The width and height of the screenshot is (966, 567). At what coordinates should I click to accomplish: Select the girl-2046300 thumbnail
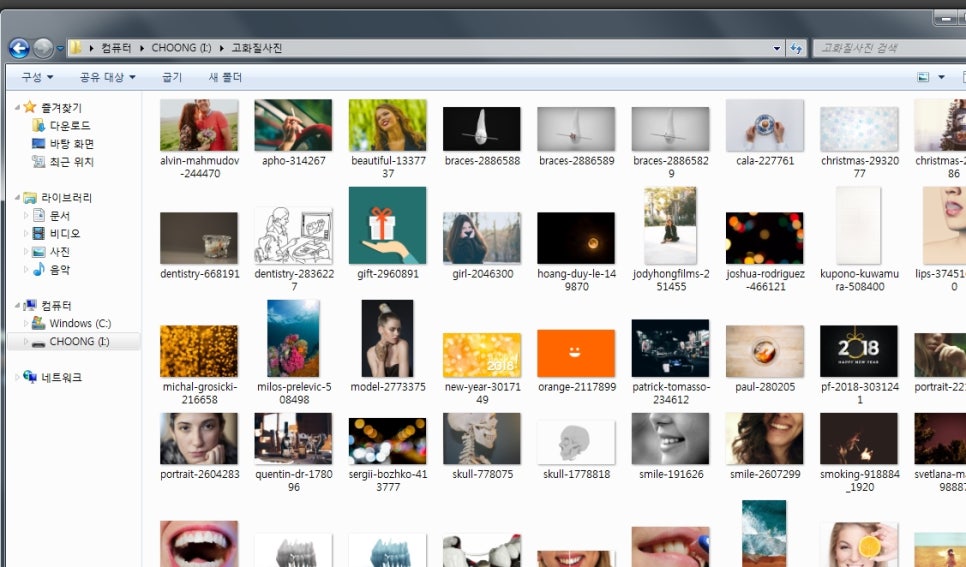(x=482, y=238)
